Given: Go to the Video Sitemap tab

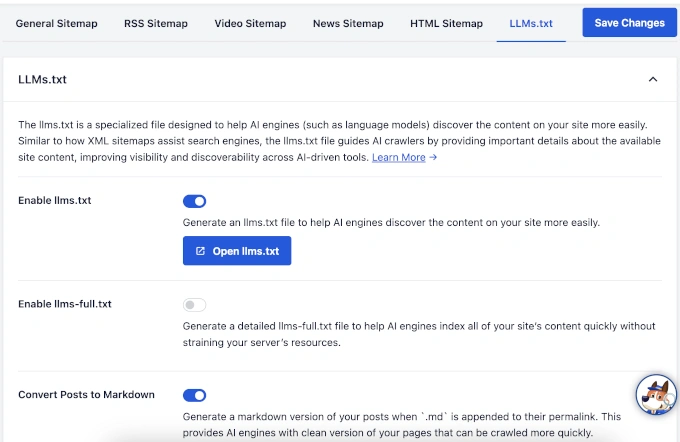Looking at the screenshot, I should pyautogui.click(x=250, y=23).
